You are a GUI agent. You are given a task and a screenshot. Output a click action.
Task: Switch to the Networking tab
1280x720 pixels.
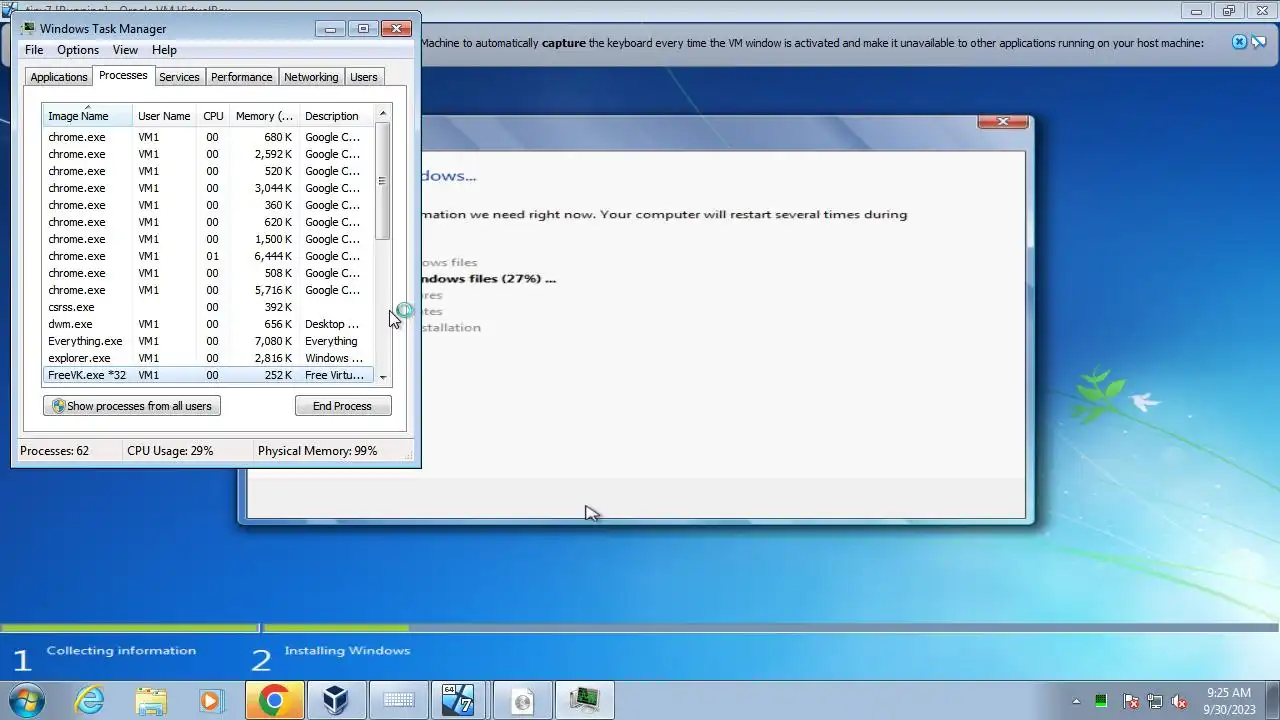pyautogui.click(x=311, y=77)
